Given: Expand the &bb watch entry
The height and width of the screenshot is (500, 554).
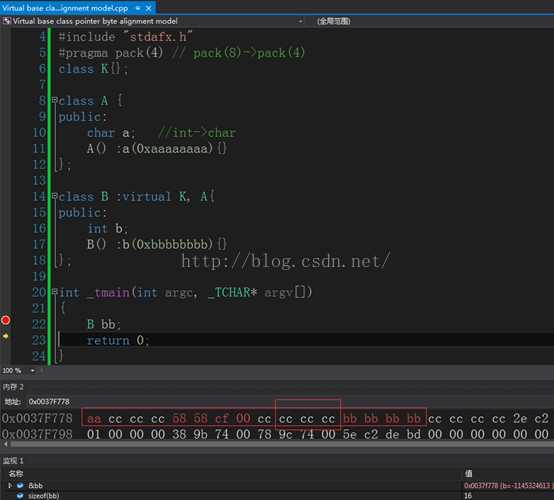Looking at the screenshot, I should pos(10,485).
